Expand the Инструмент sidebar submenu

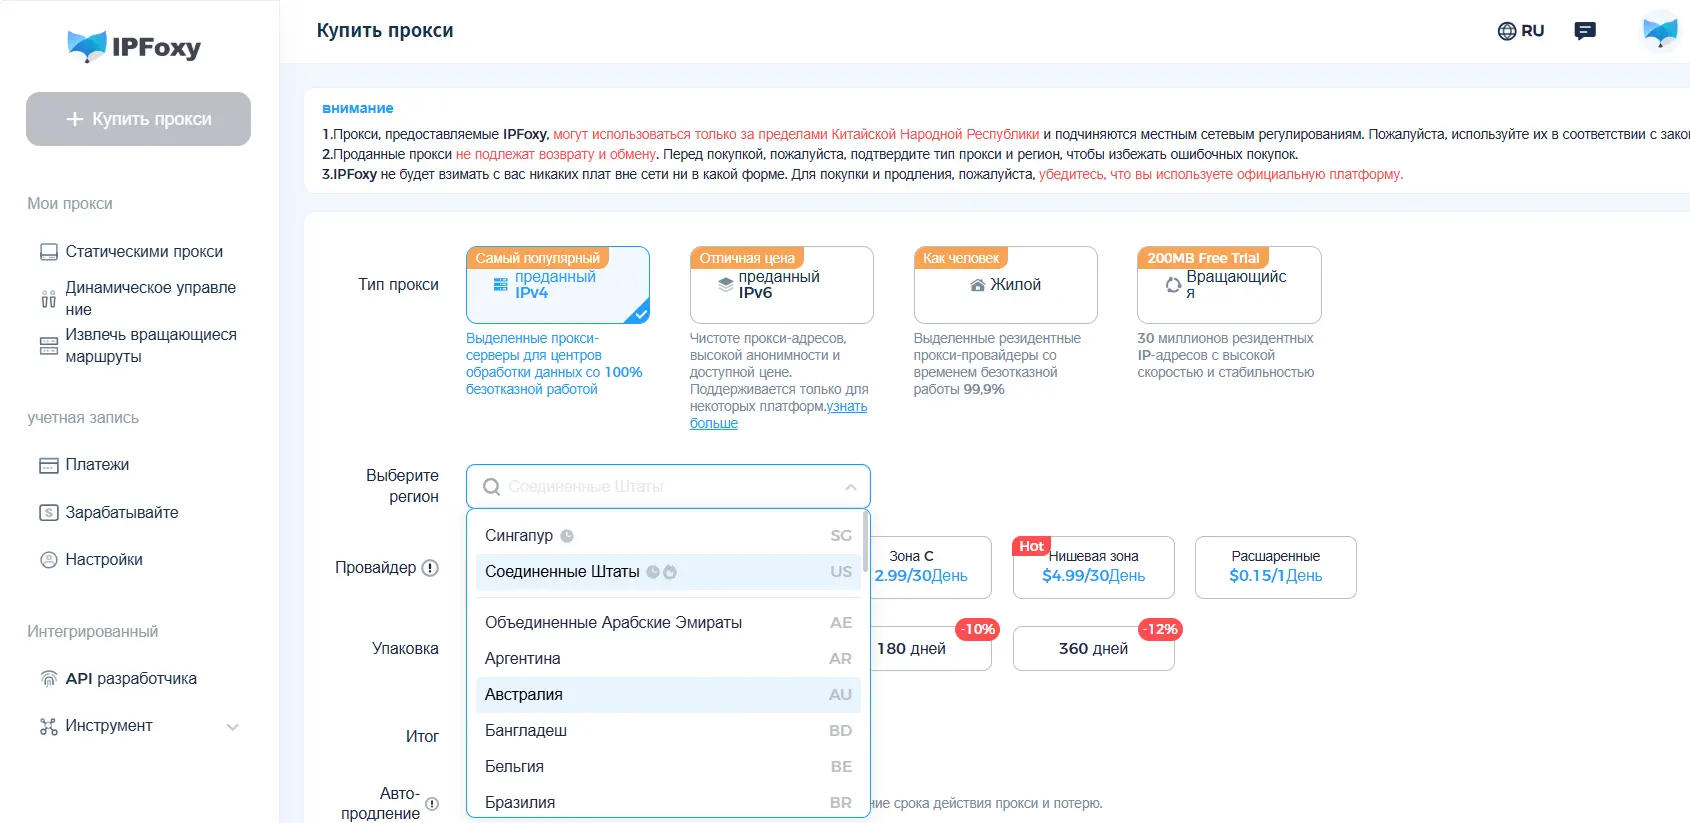click(x=232, y=727)
